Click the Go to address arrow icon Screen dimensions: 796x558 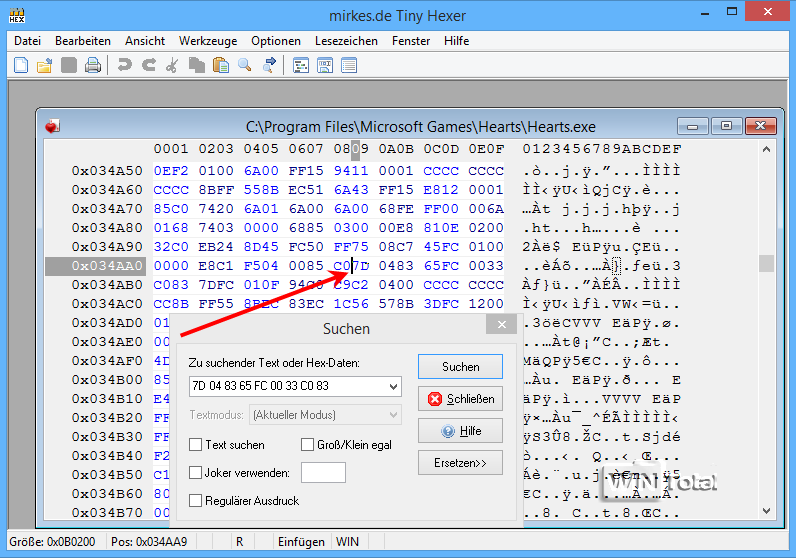click(269, 65)
